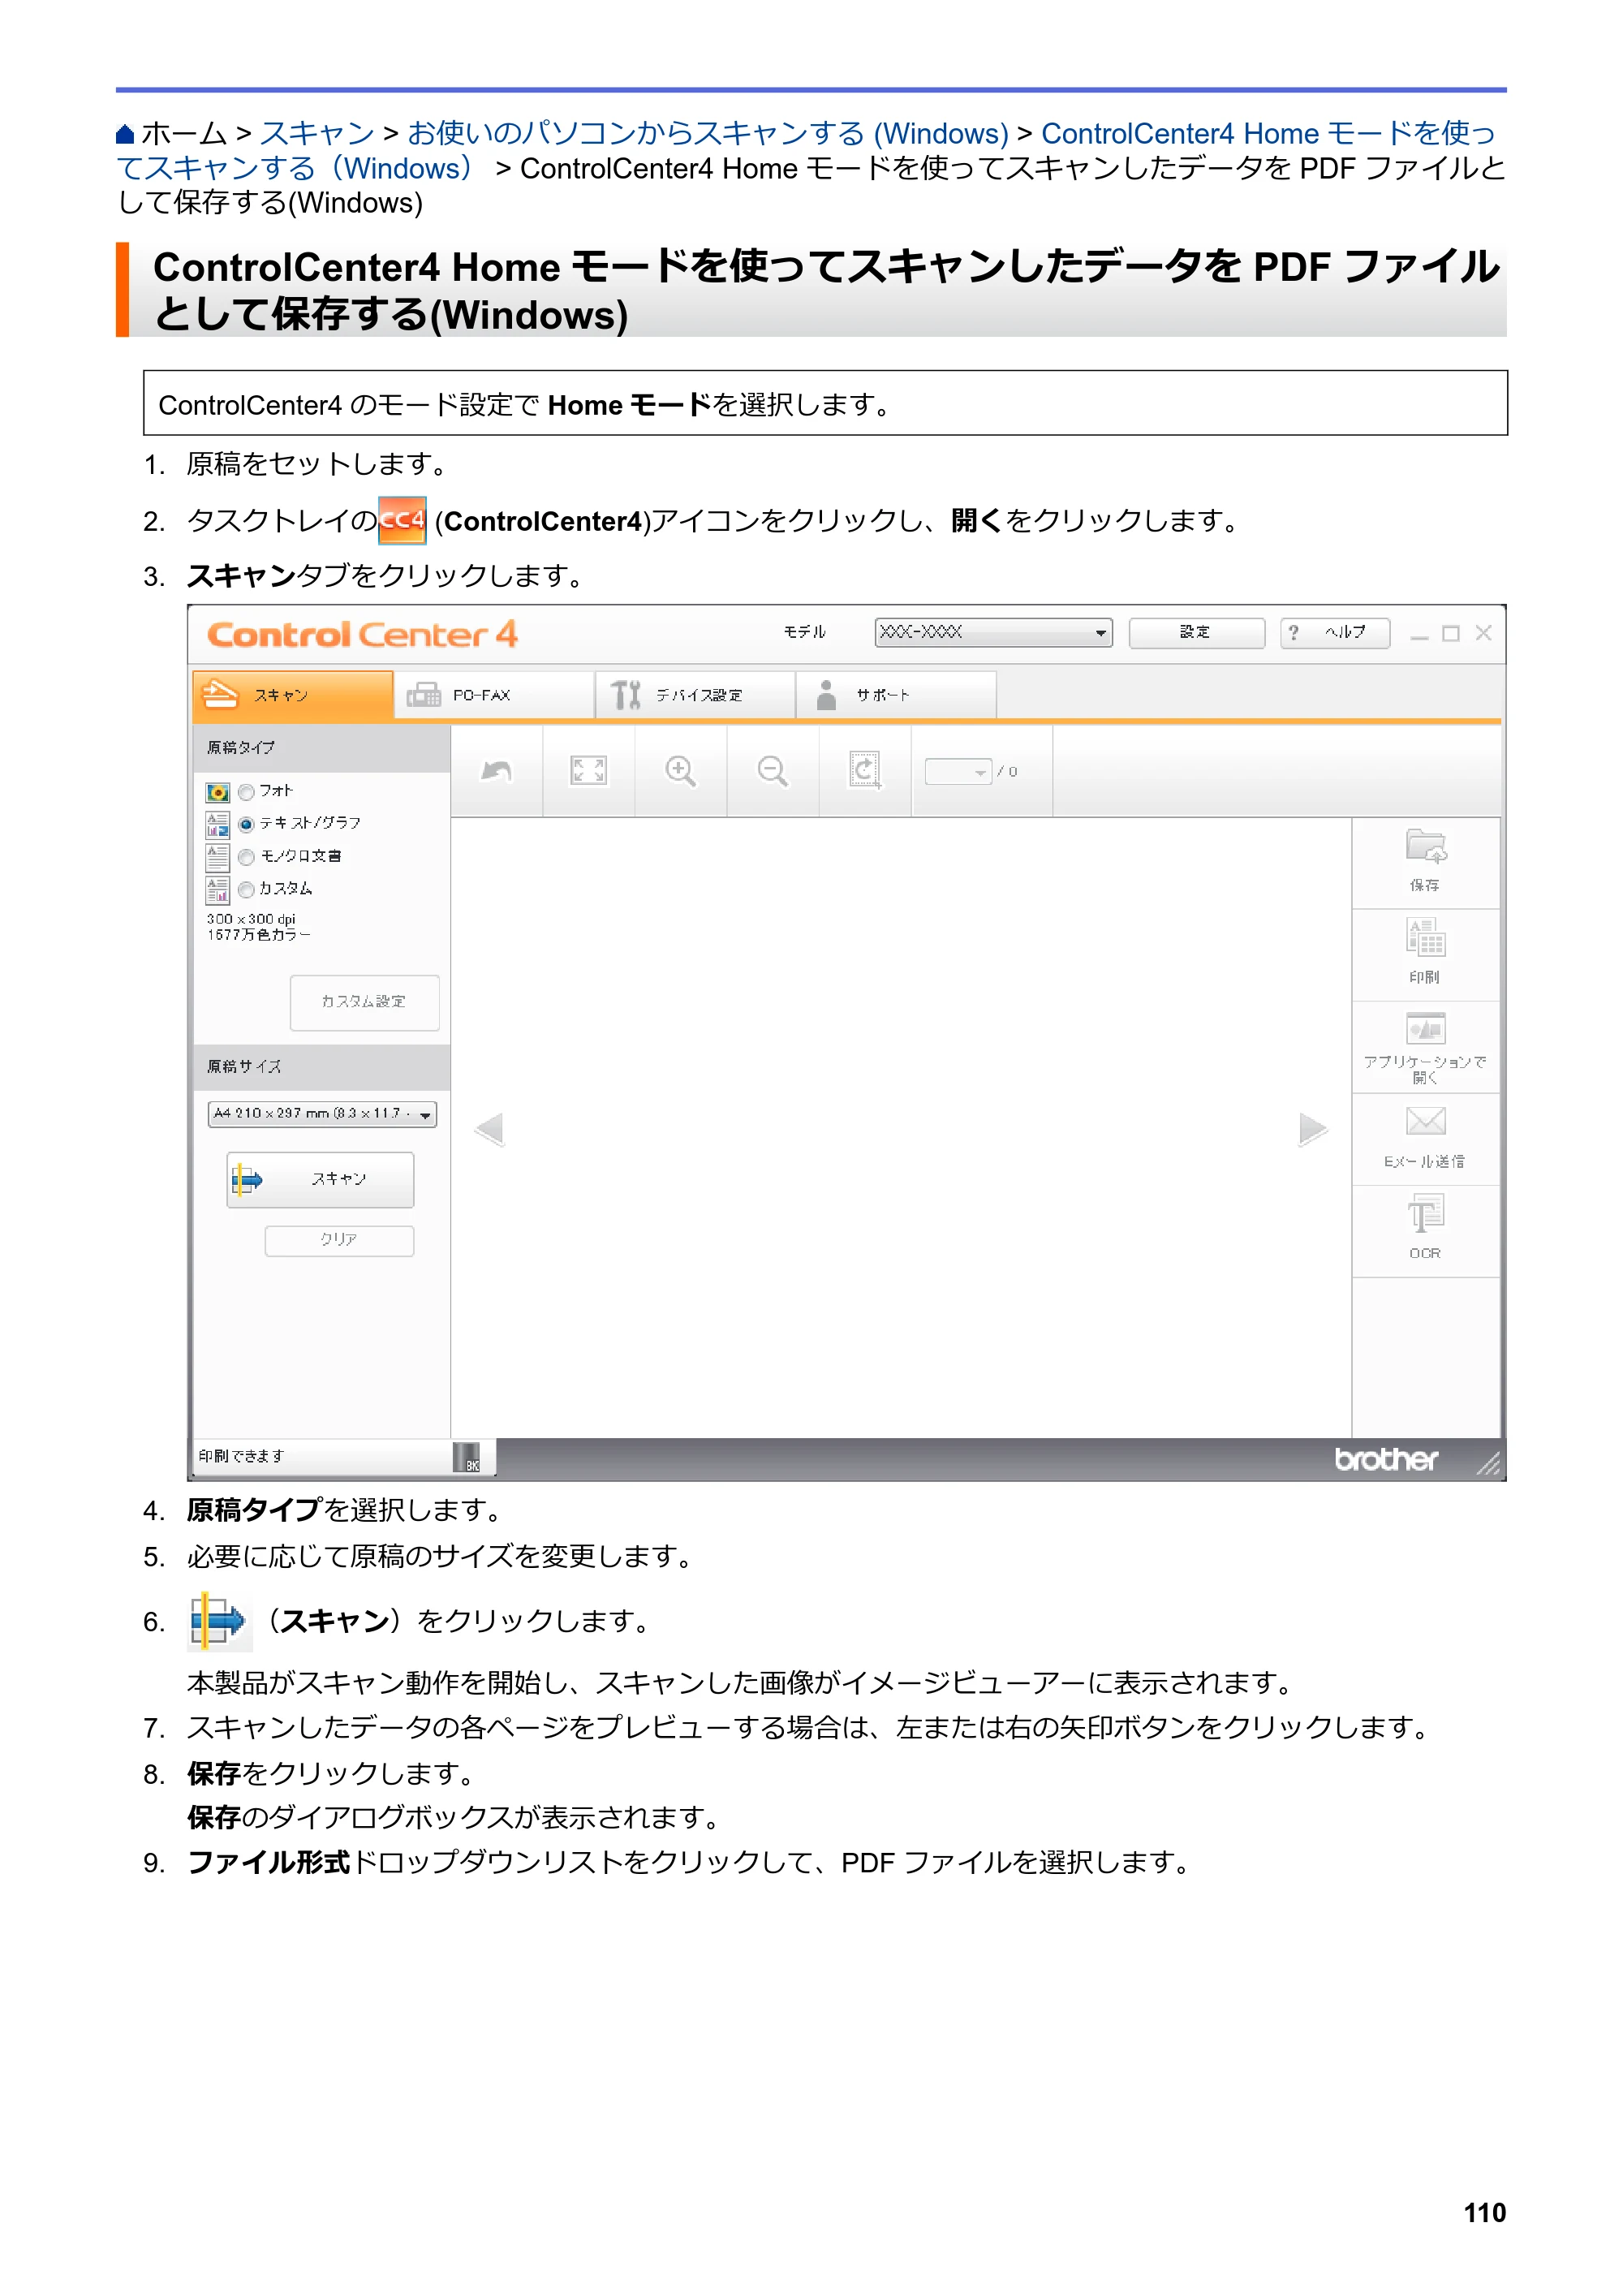Show next page with right arrow

pos(1312,1129)
